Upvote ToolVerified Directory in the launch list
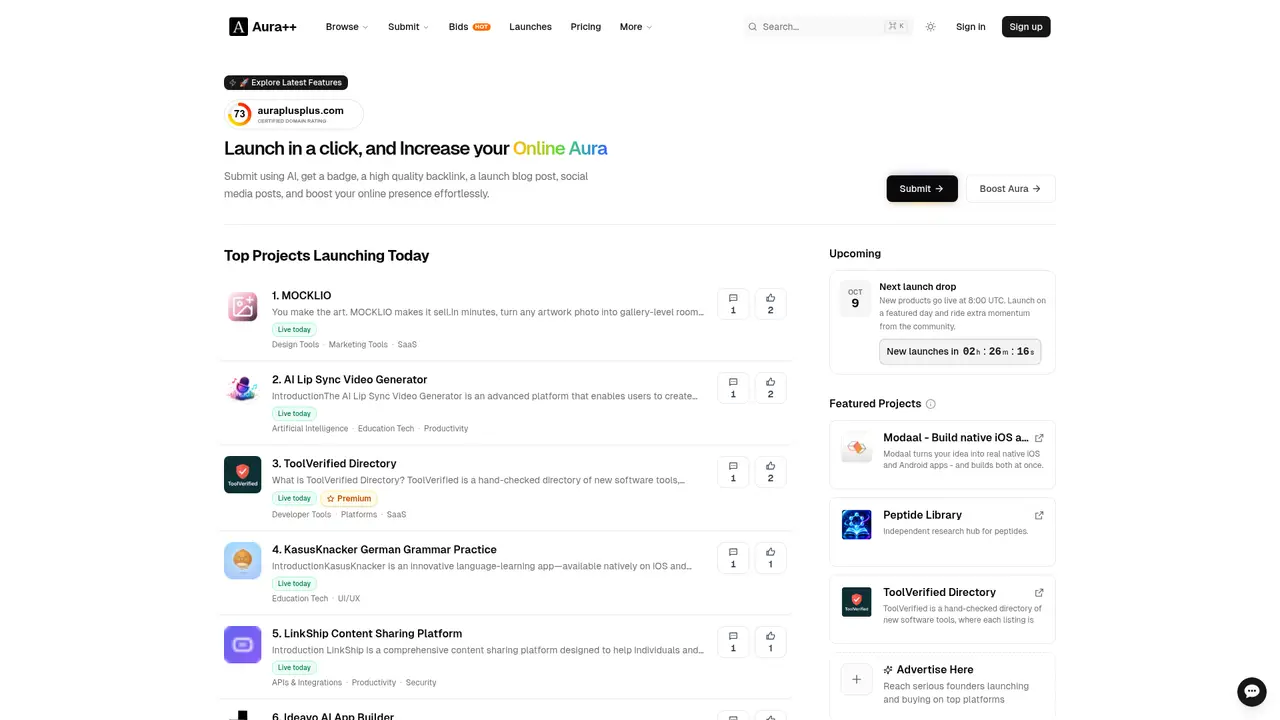The height and width of the screenshot is (720, 1280). click(x=770, y=472)
